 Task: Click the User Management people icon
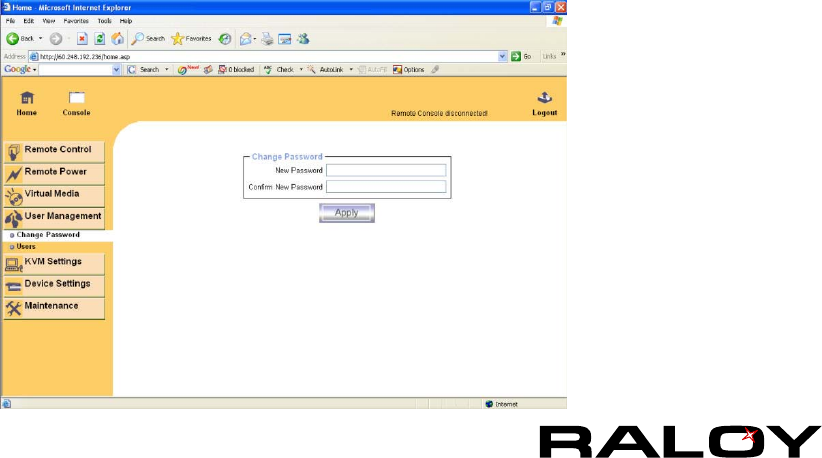[x=14, y=219]
